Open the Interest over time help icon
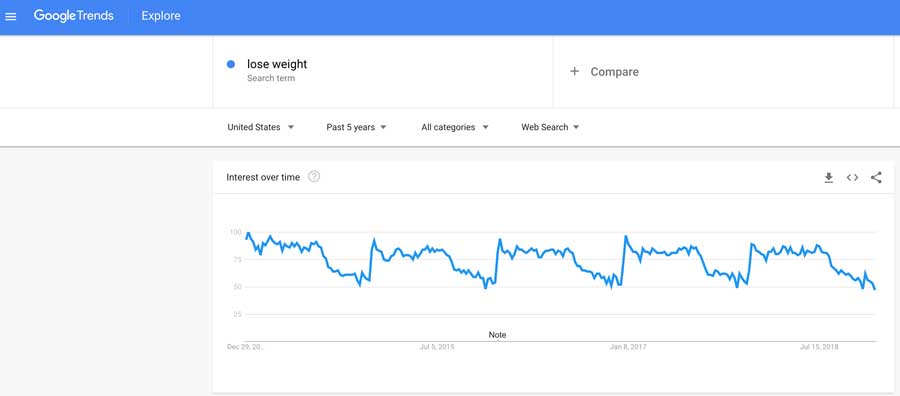The height and width of the screenshot is (396, 900). coord(314,177)
